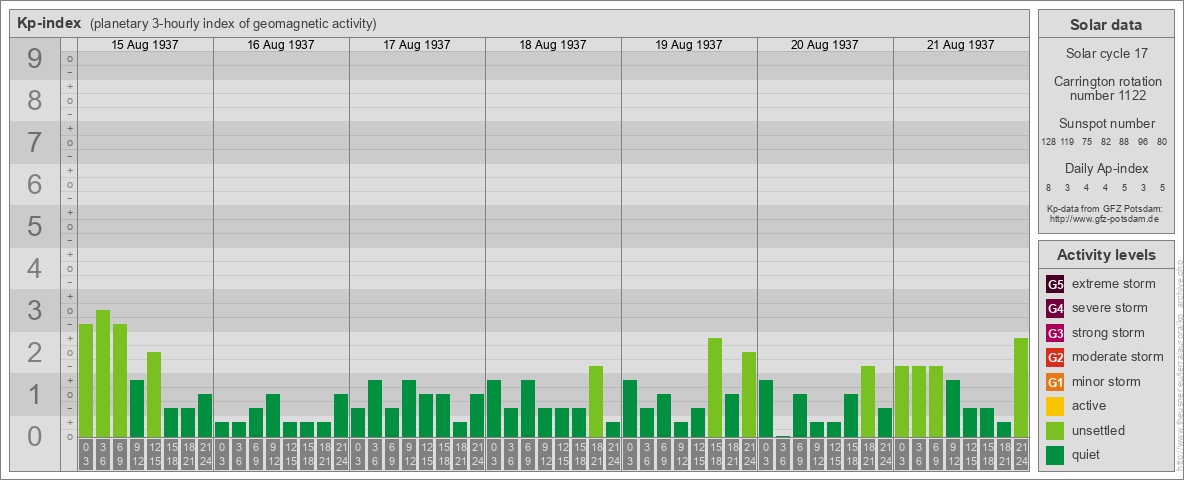Viewport: 1184px width, 480px height.
Task: Select the yellow 'active' legend swatch
Action: [x=1055, y=406]
